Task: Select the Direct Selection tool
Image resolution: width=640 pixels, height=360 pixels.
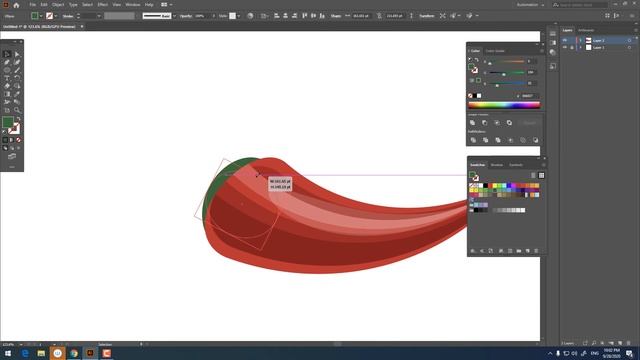Action: point(17,54)
